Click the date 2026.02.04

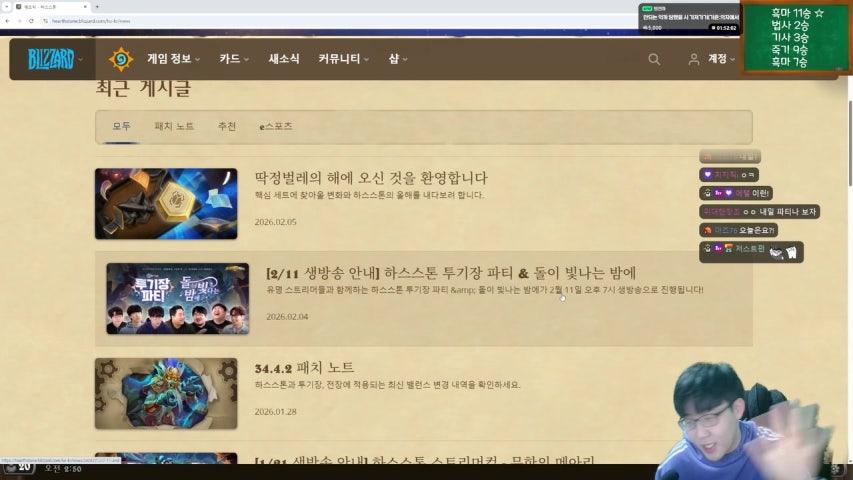click(x=287, y=317)
